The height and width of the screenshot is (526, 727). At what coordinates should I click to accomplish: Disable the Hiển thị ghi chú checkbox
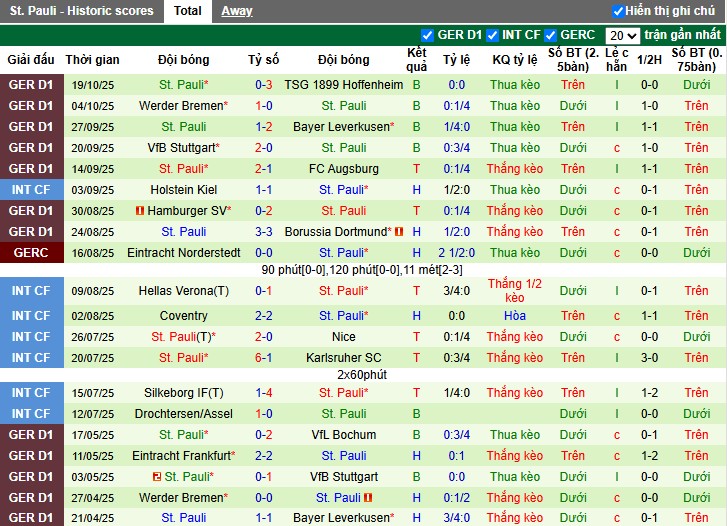point(618,11)
